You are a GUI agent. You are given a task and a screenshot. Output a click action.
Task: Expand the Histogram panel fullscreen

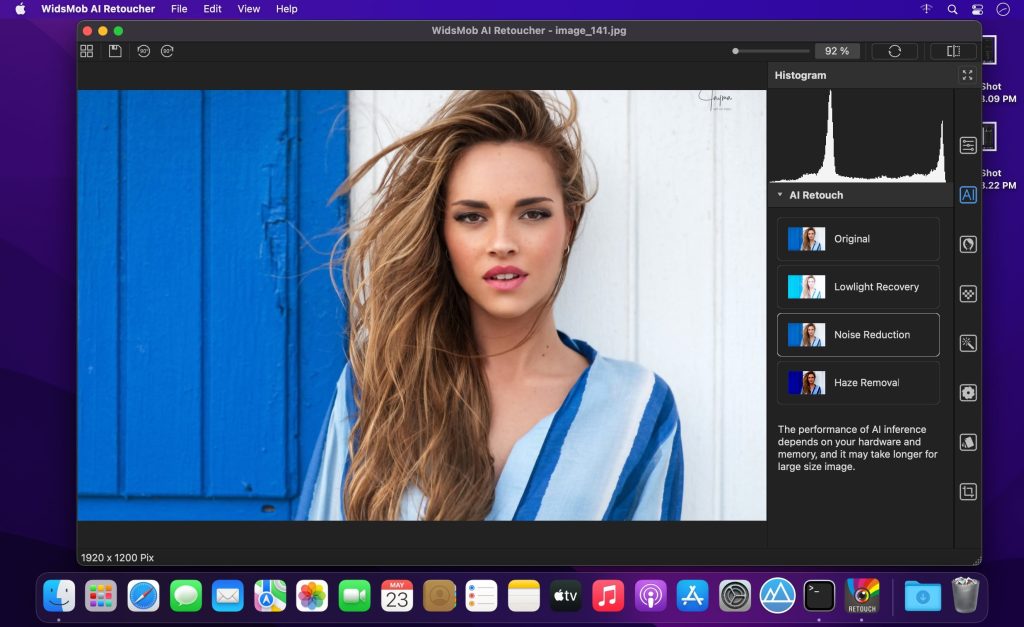point(966,74)
